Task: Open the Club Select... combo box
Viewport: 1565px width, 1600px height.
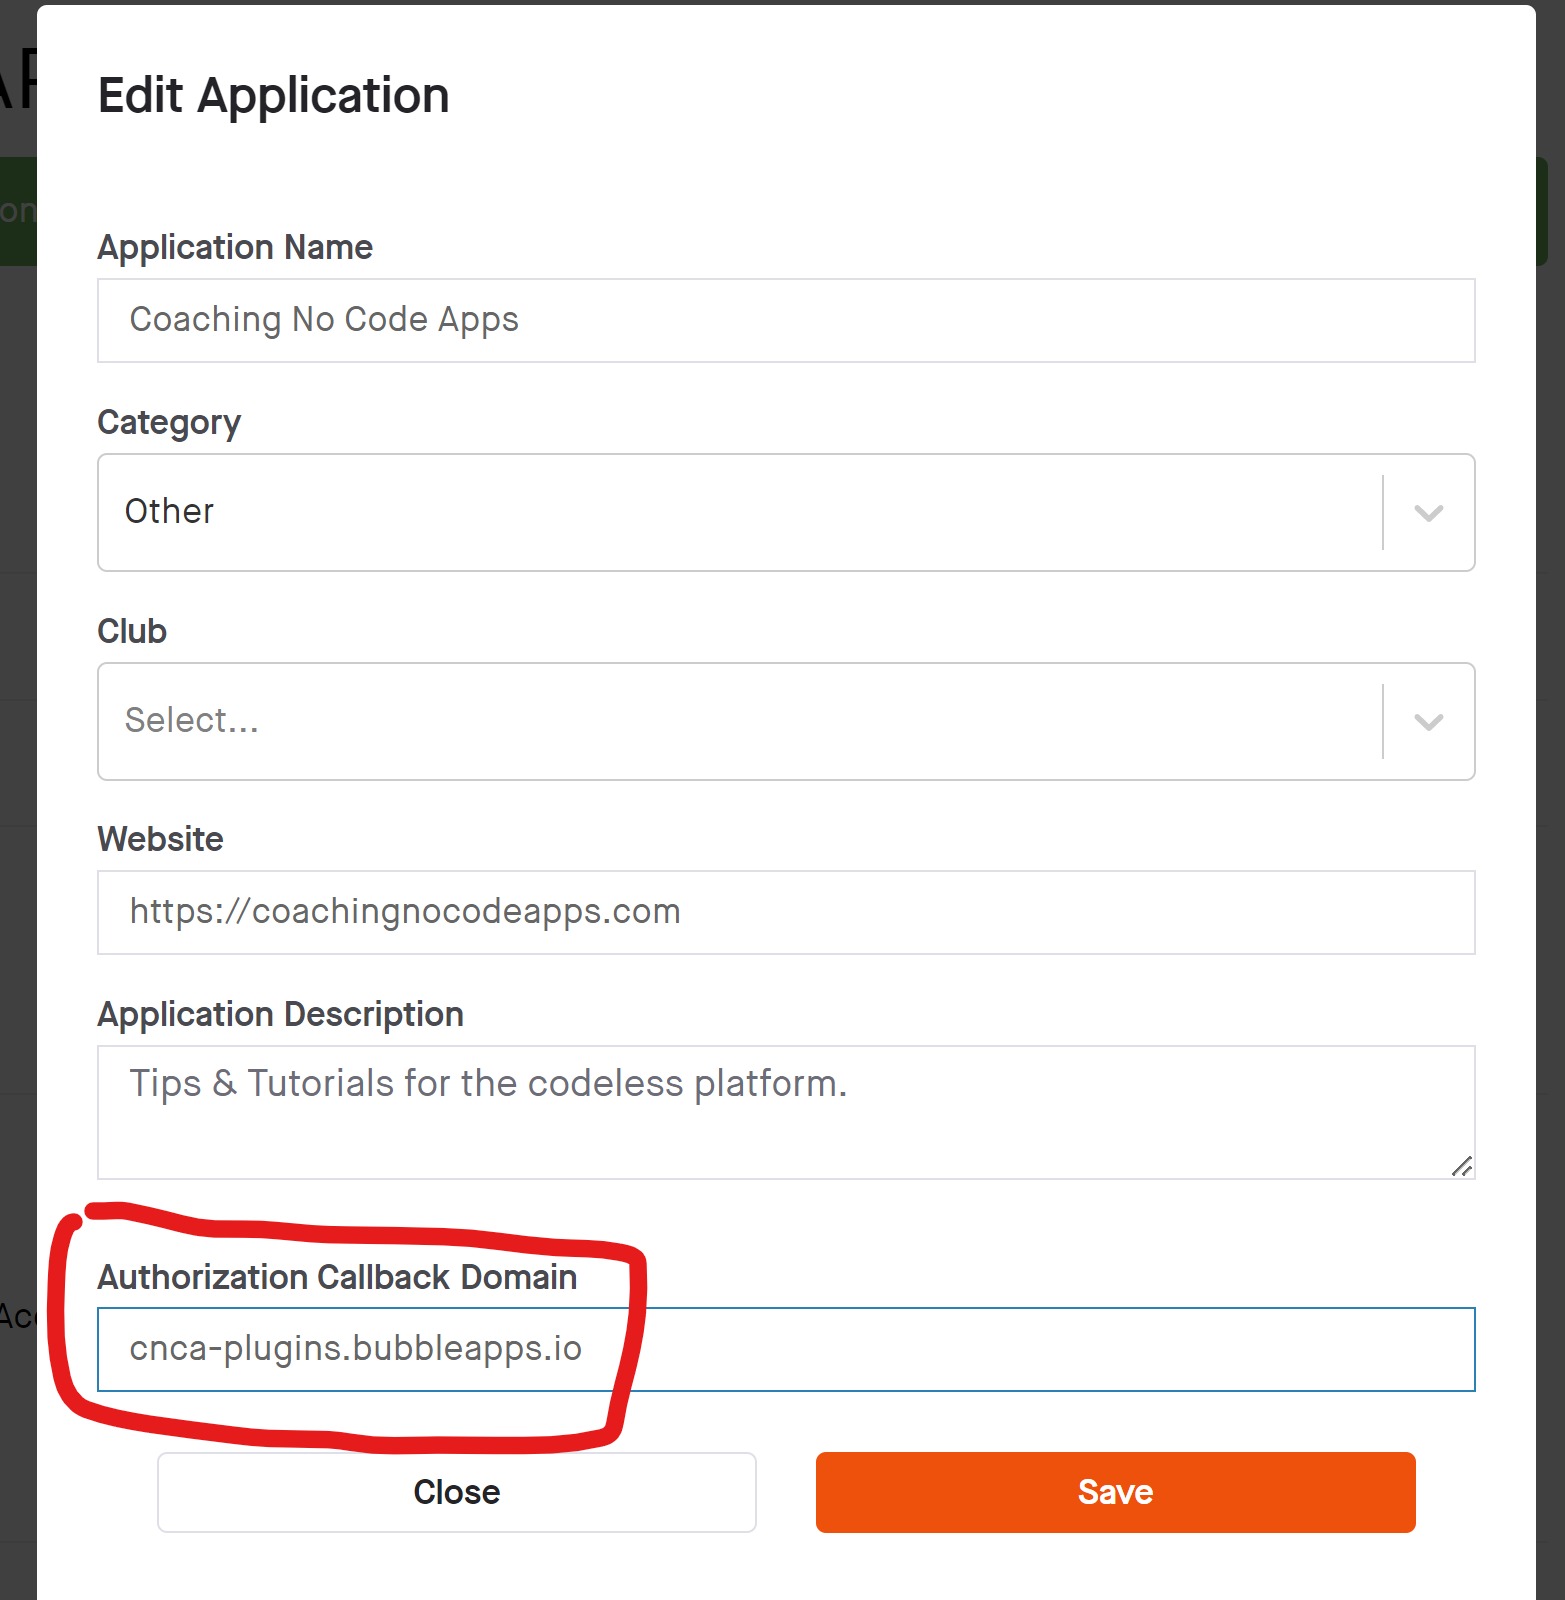Action: pos(786,721)
